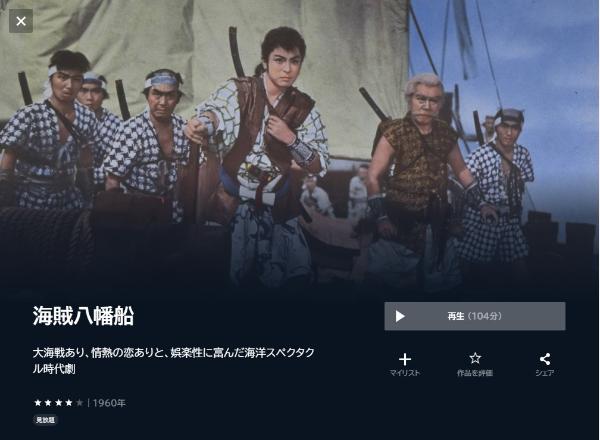Rate this work using the star outline icon
600x440 pixels.
(x=475, y=359)
